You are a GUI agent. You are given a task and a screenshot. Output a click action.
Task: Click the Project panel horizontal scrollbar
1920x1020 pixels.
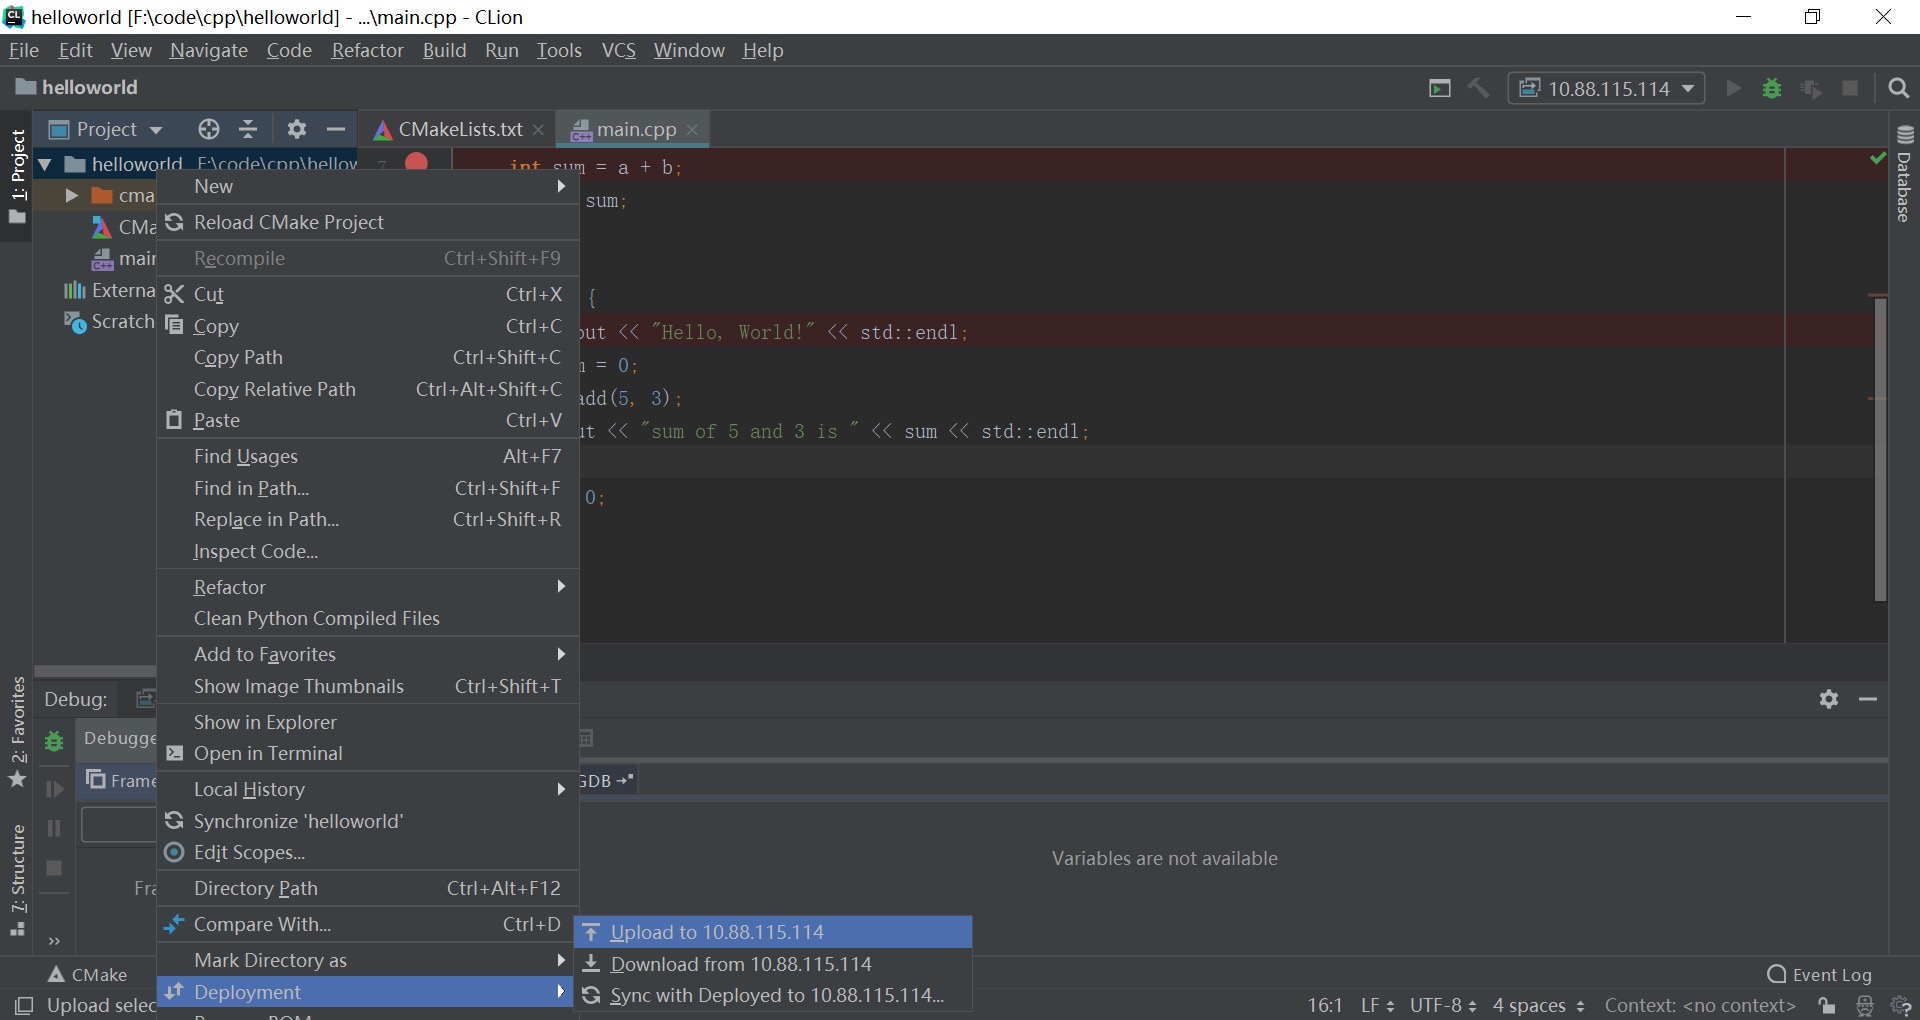95,671
